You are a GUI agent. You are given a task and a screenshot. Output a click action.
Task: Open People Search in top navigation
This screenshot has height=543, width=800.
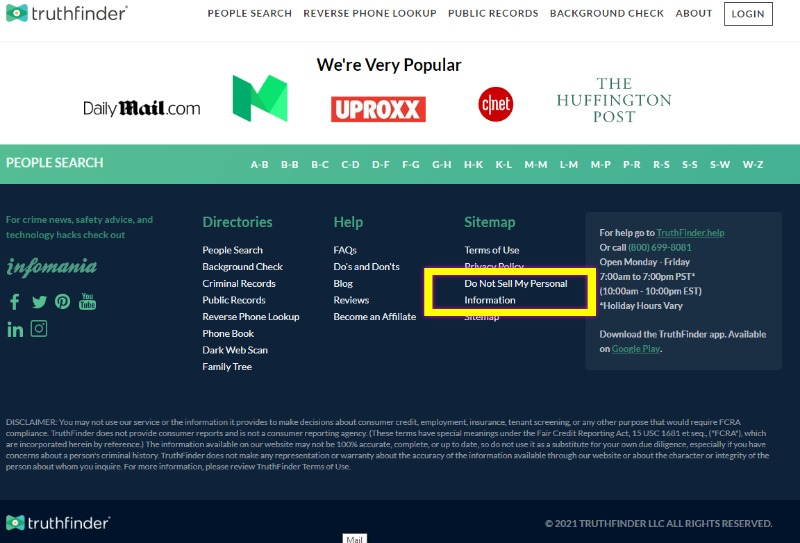249,13
